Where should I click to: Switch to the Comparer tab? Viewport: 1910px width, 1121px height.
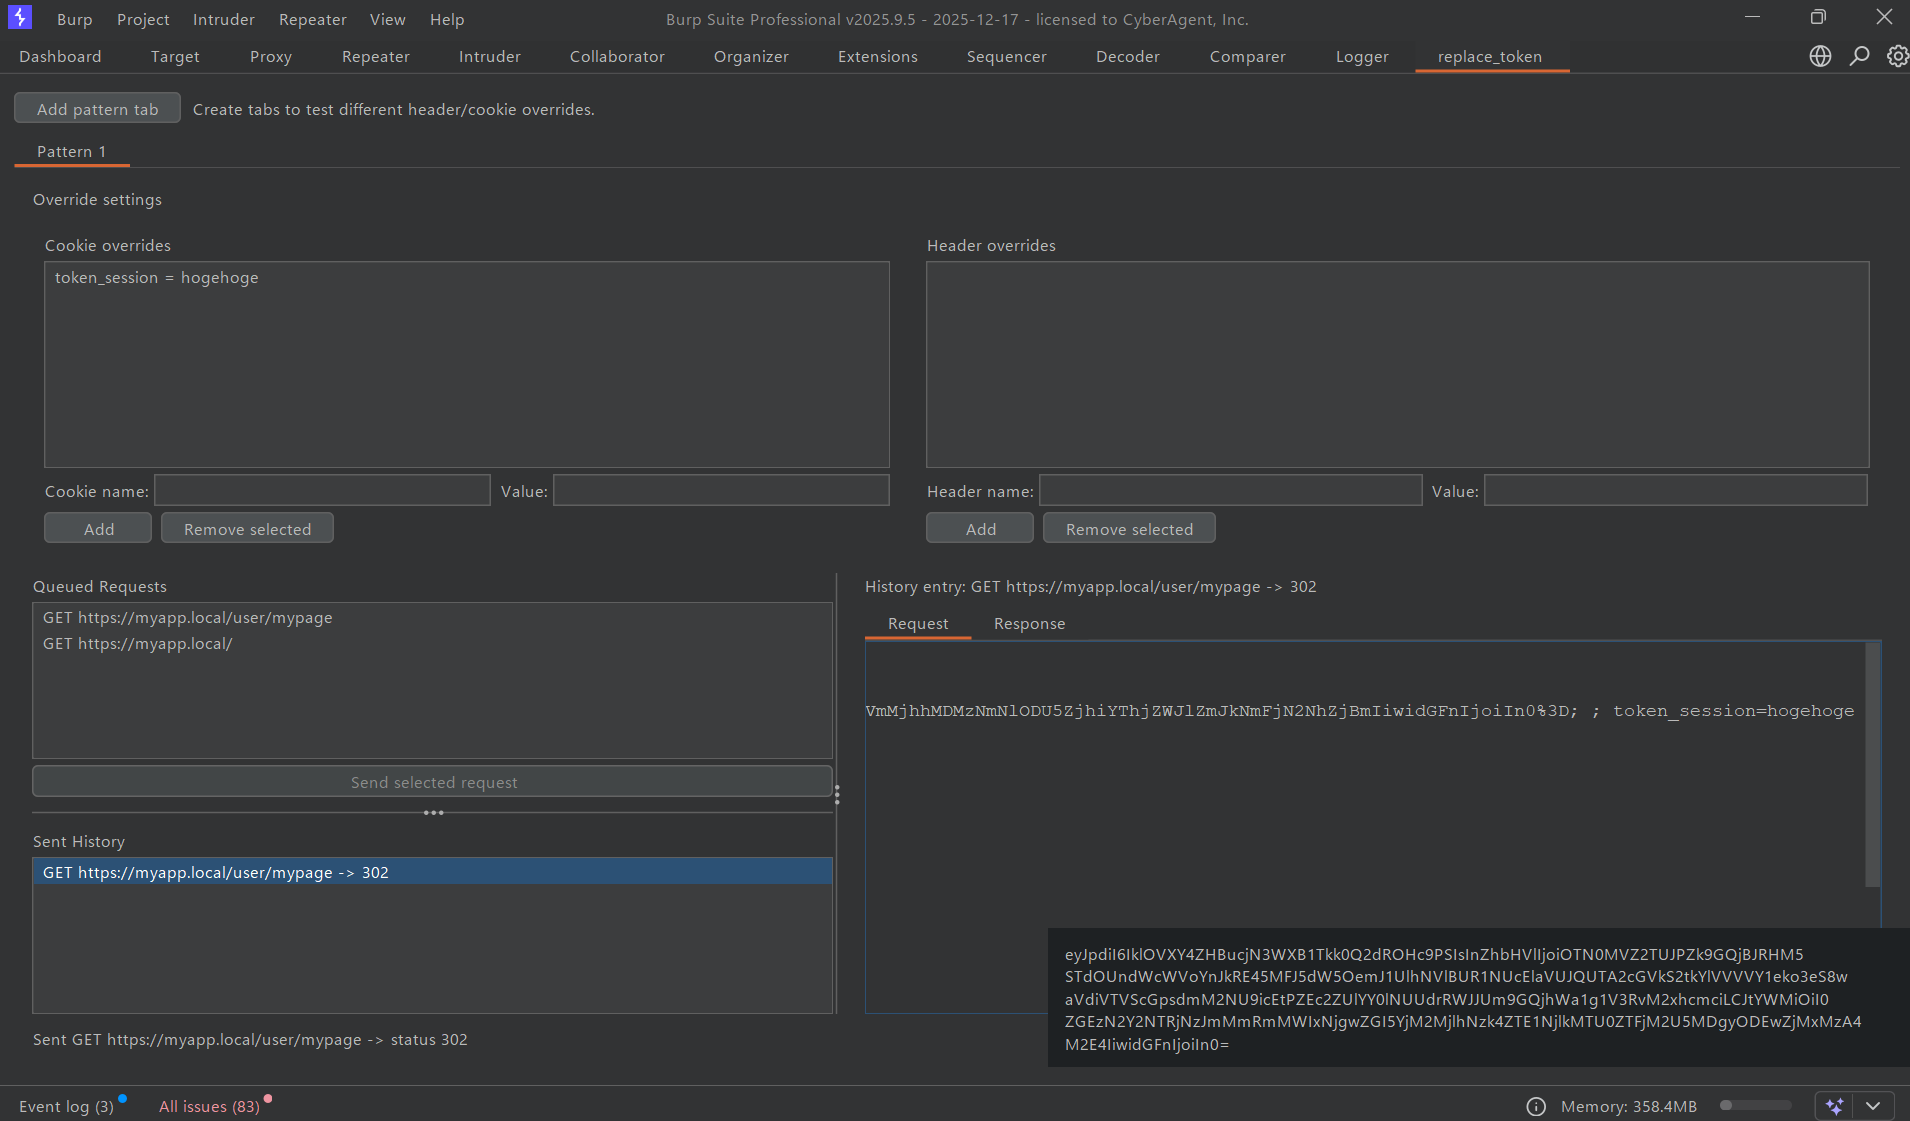1248,56
